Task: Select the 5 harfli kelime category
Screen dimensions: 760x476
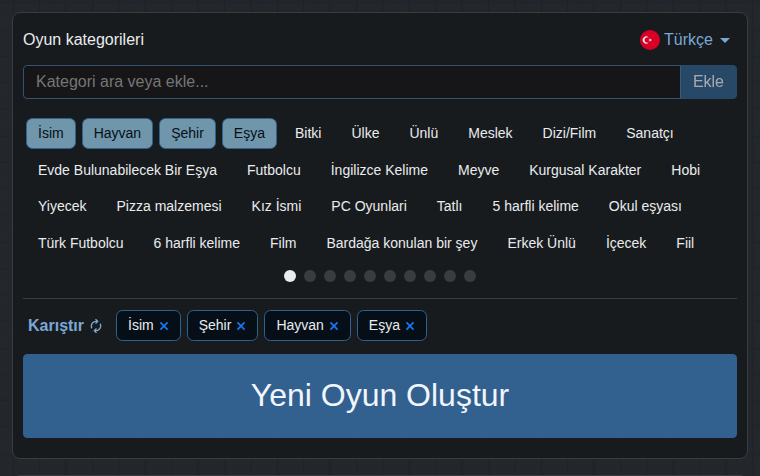Action: point(535,206)
